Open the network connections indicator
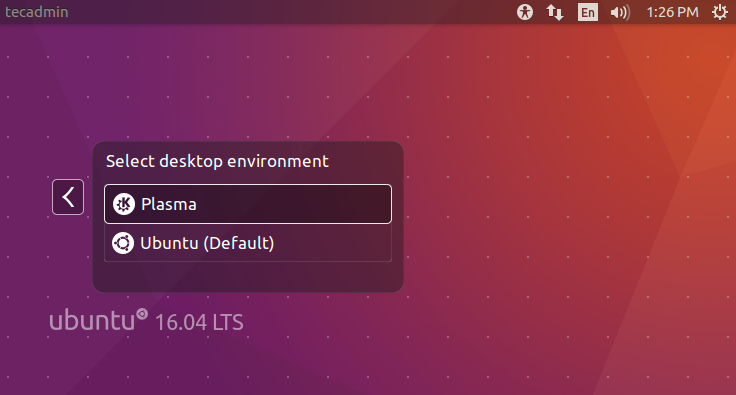This screenshot has width=736, height=395. (x=554, y=12)
